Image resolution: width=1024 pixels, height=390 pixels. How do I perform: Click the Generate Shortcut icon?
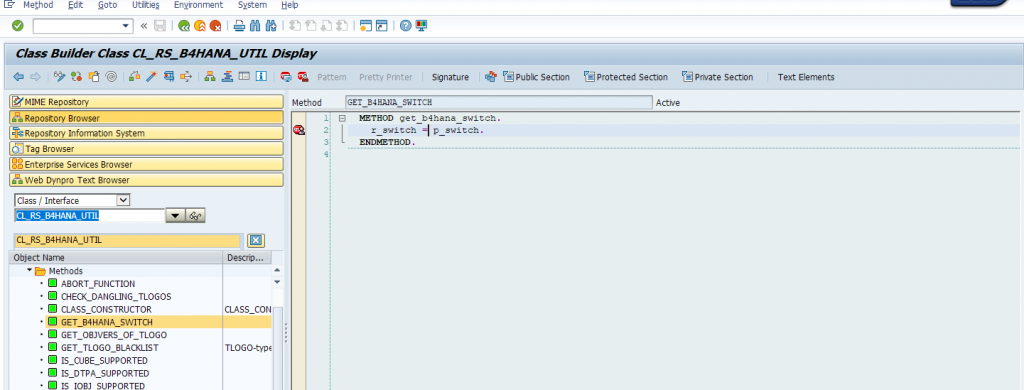[381, 25]
